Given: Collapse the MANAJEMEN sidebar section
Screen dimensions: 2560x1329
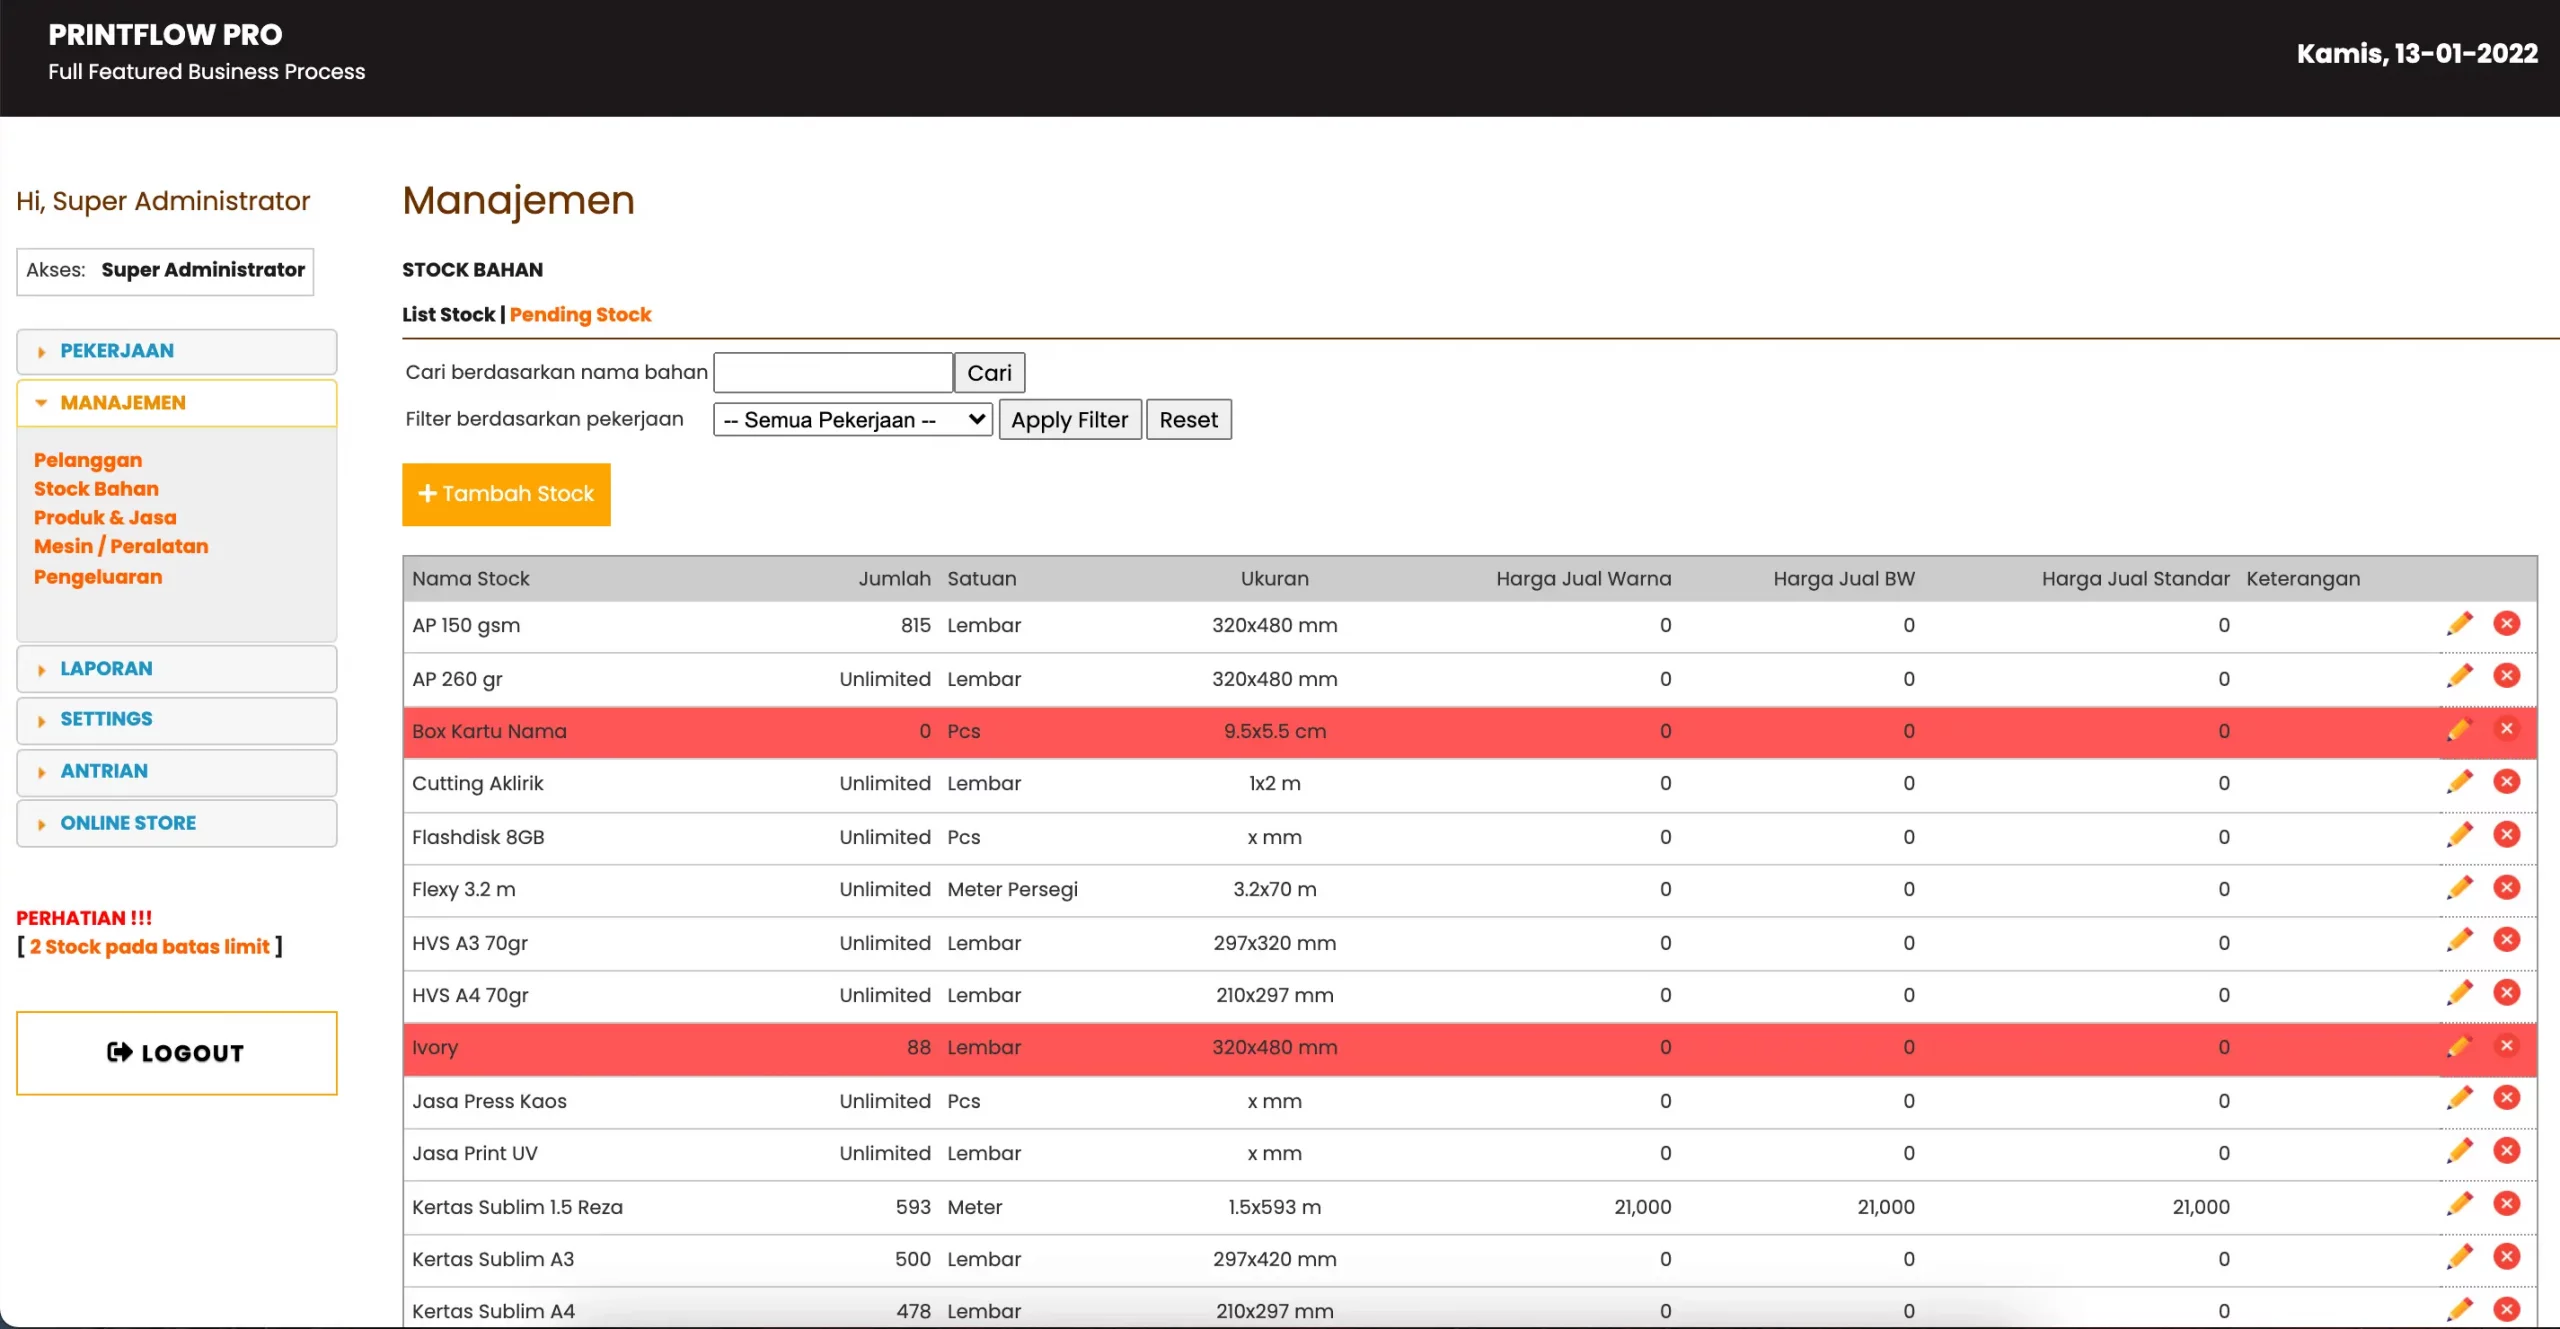Looking at the screenshot, I should (176, 403).
